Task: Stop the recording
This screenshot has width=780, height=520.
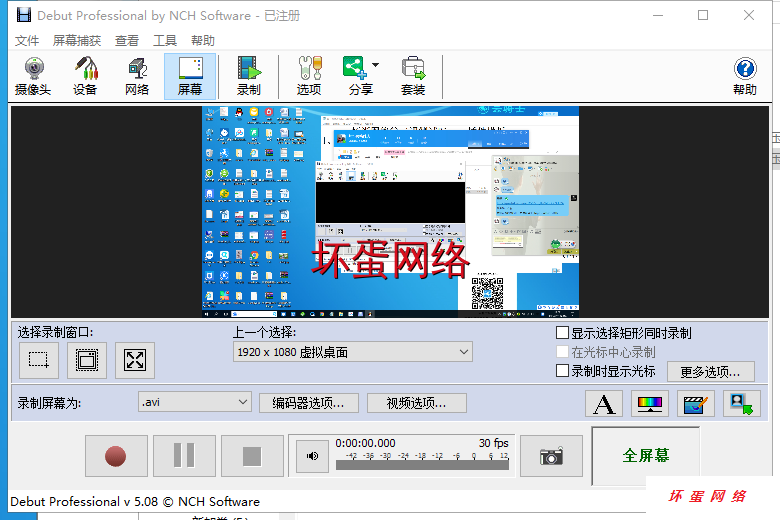Action: (252, 456)
